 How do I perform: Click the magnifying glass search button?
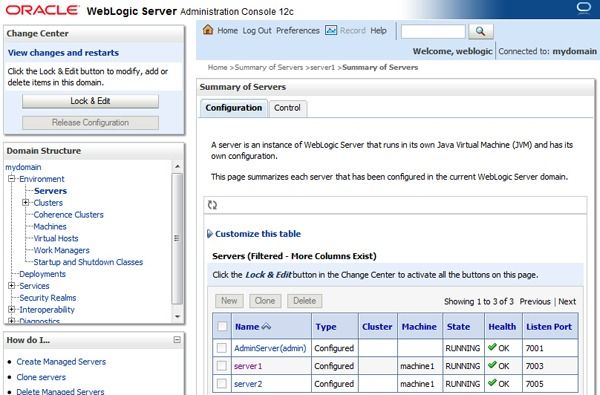click(481, 31)
